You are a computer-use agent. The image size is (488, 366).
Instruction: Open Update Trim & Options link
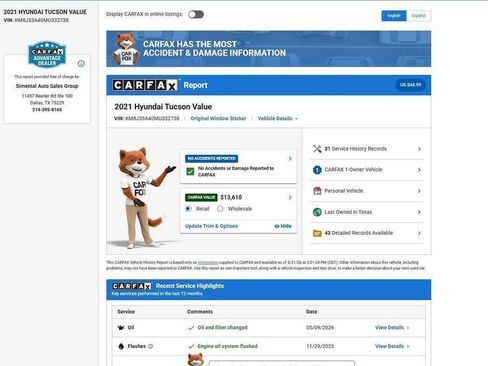[212, 226]
